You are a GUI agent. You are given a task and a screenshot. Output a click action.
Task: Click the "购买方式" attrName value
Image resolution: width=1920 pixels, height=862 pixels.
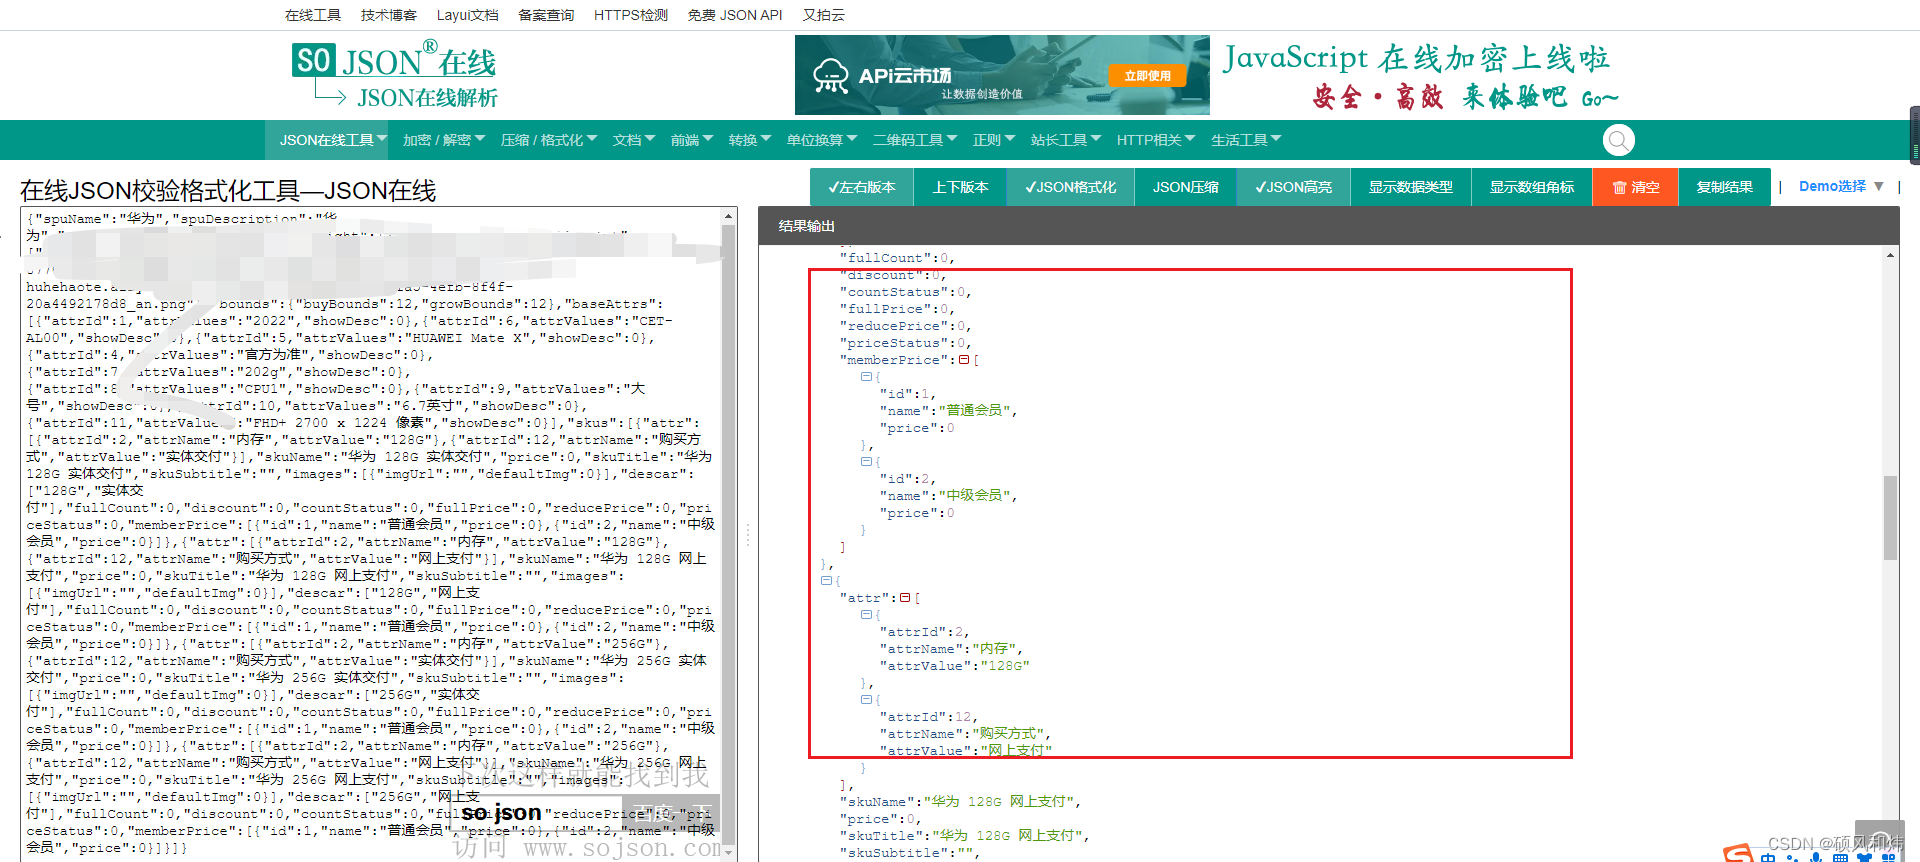1009,734
